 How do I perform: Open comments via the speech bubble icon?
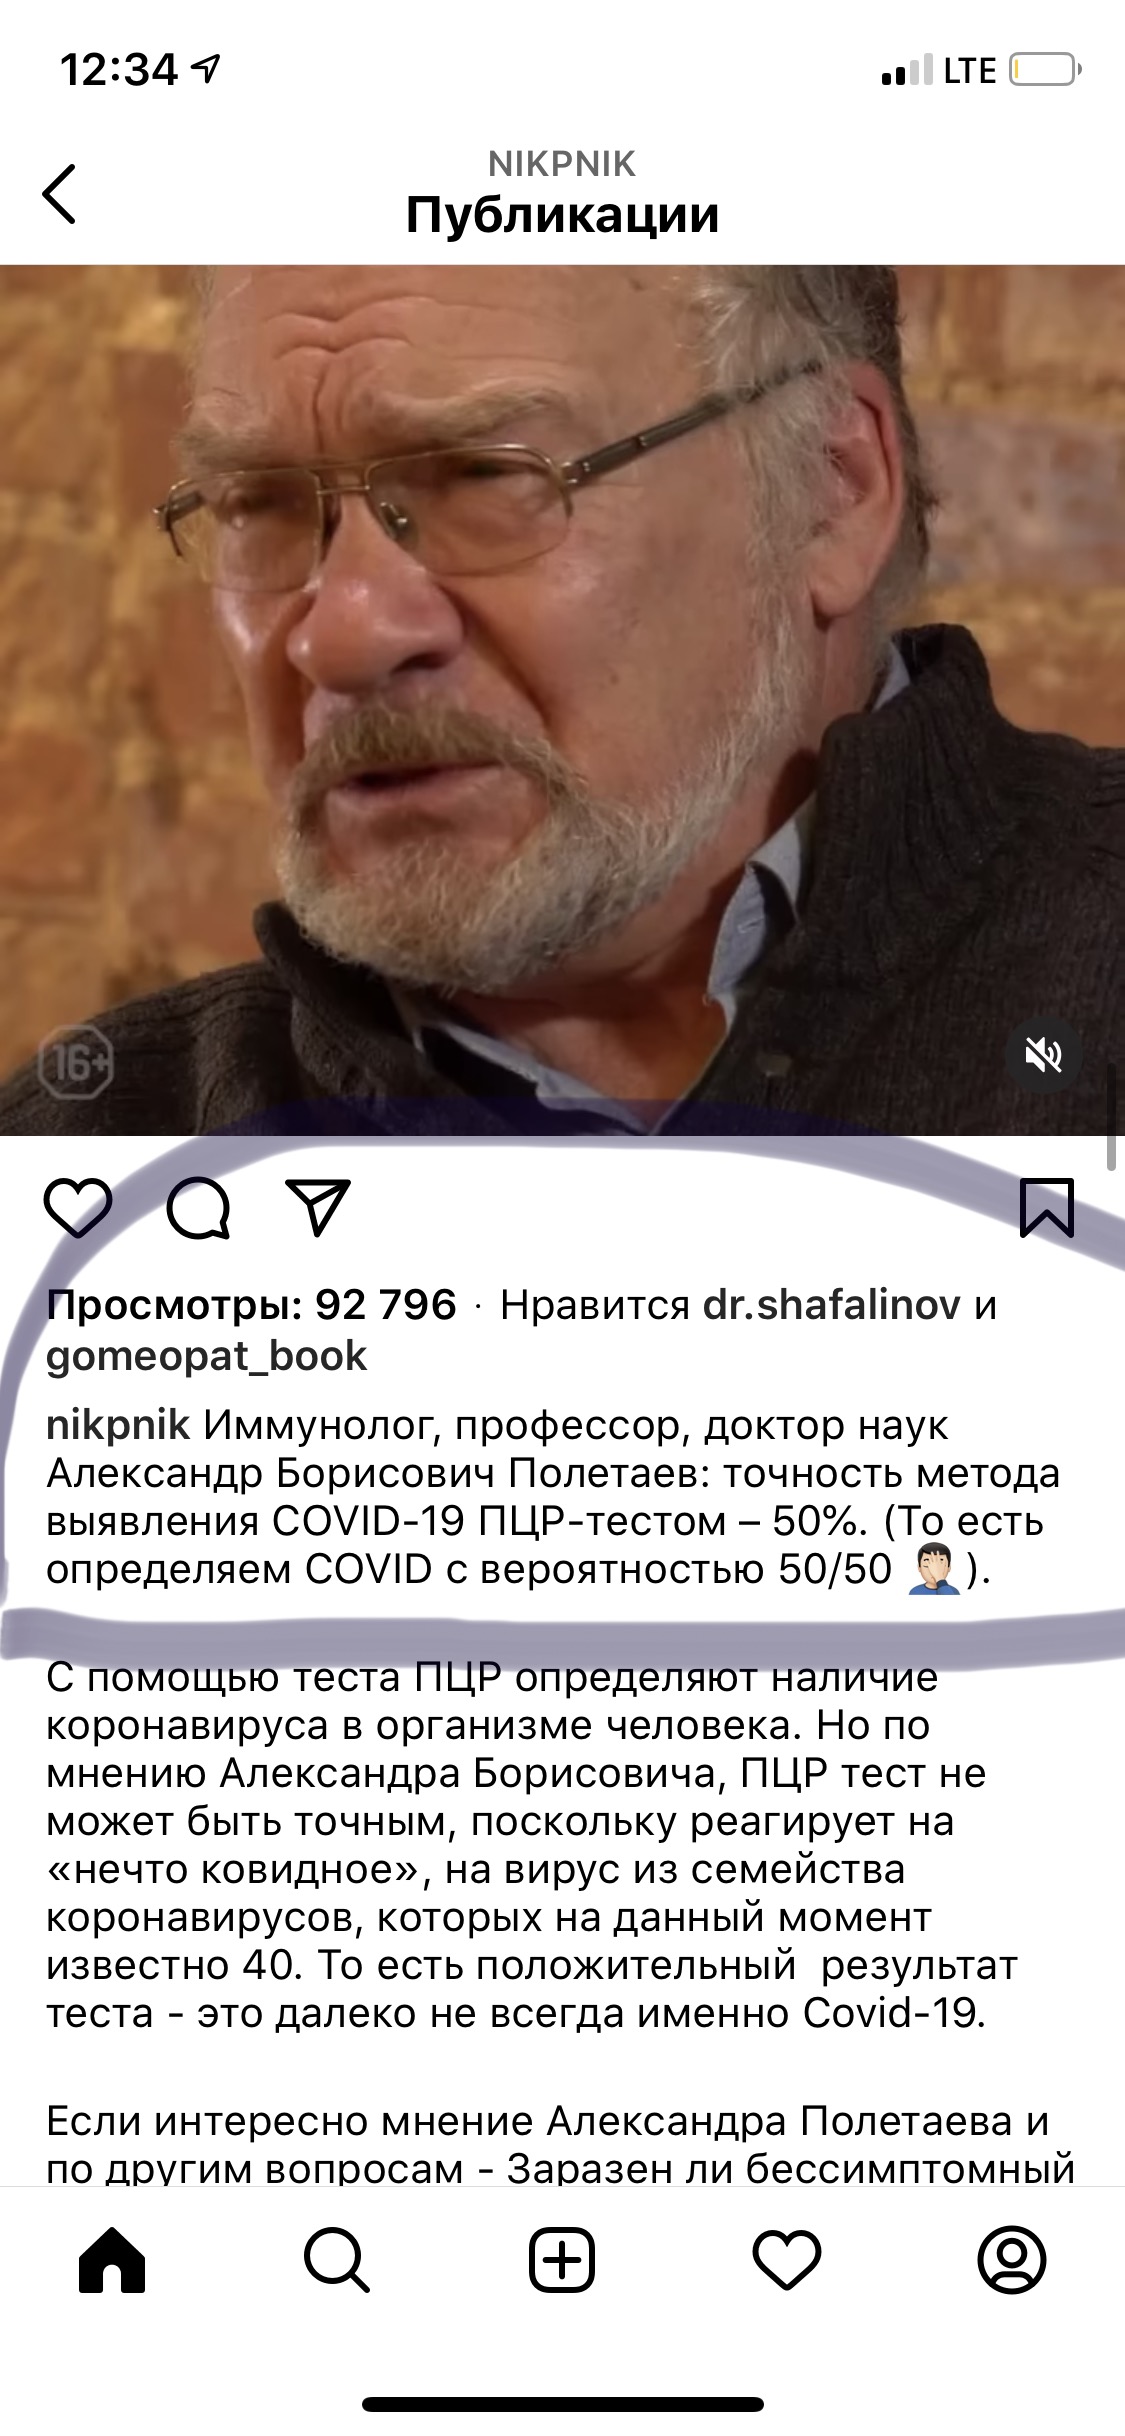(198, 1208)
